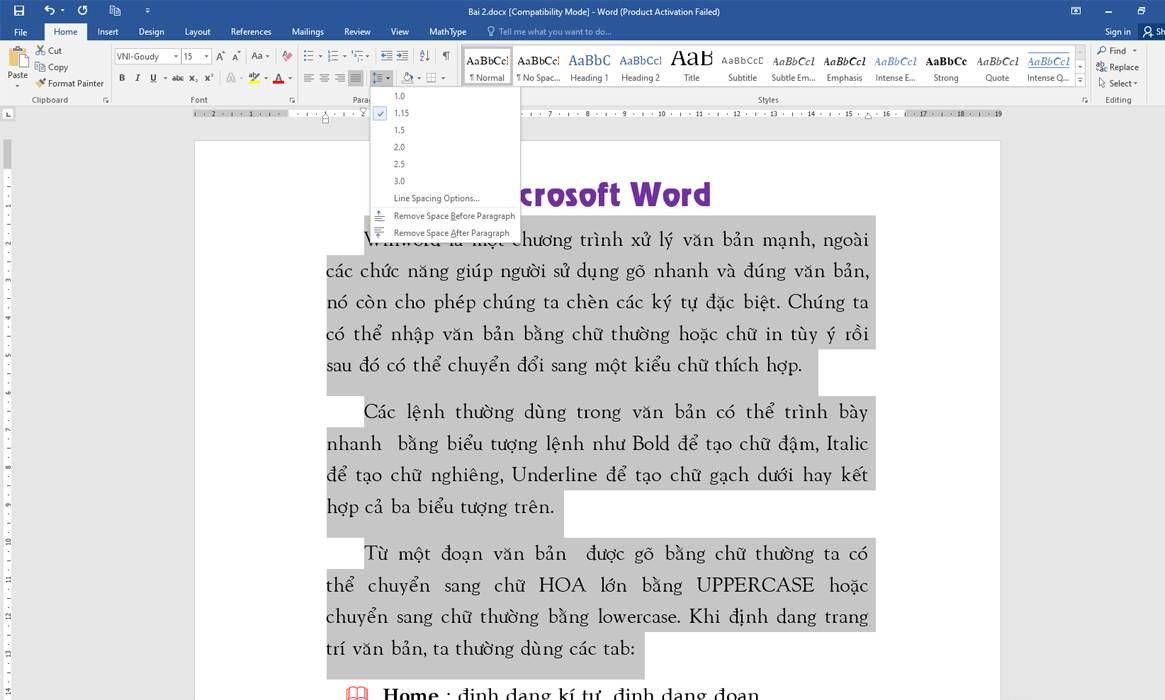Click the Format Painter brush
The image size is (1165, 700).
tap(69, 83)
